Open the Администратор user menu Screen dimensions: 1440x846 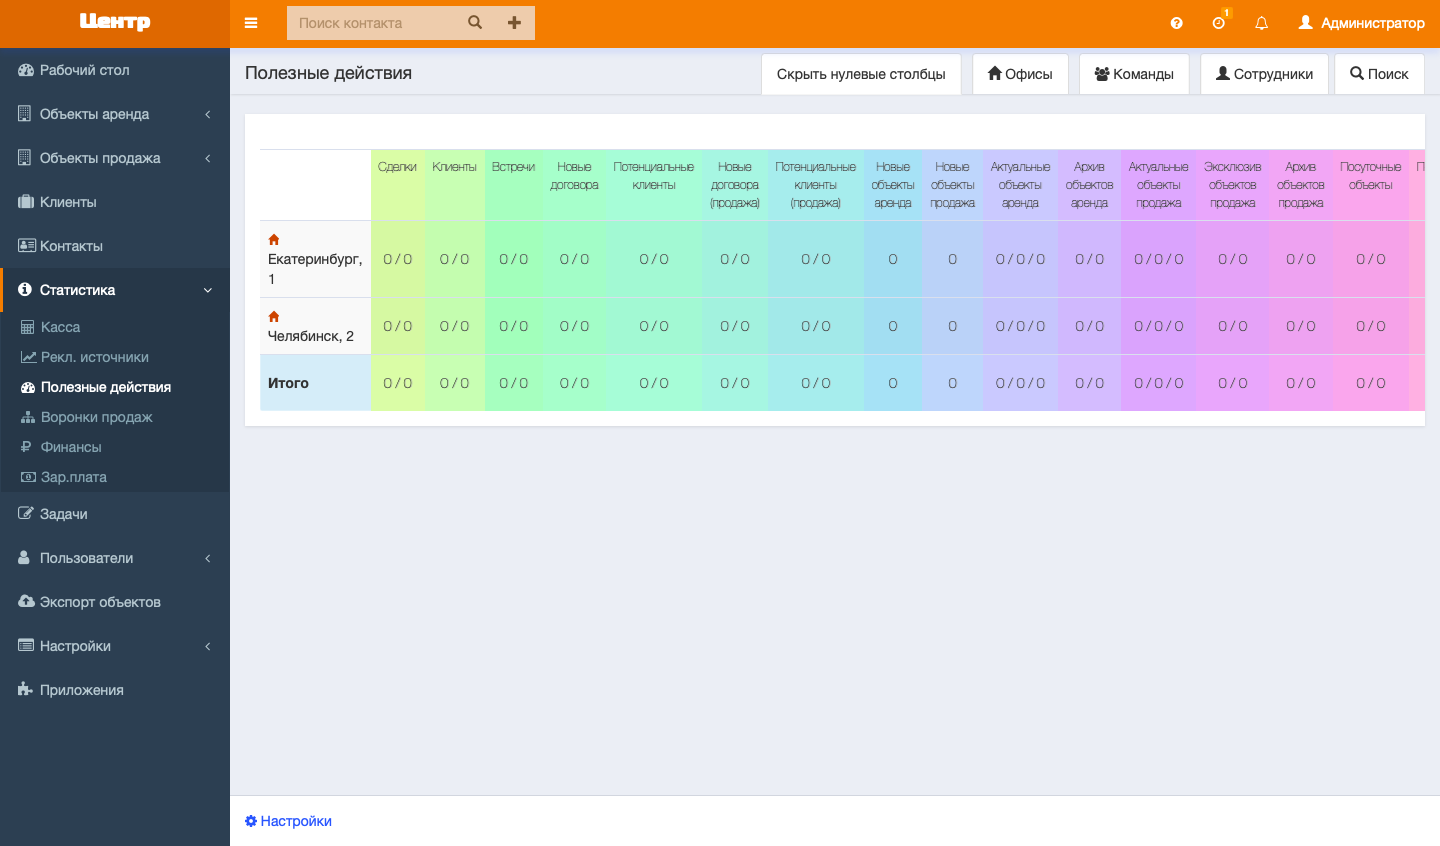(x=1361, y=23)
